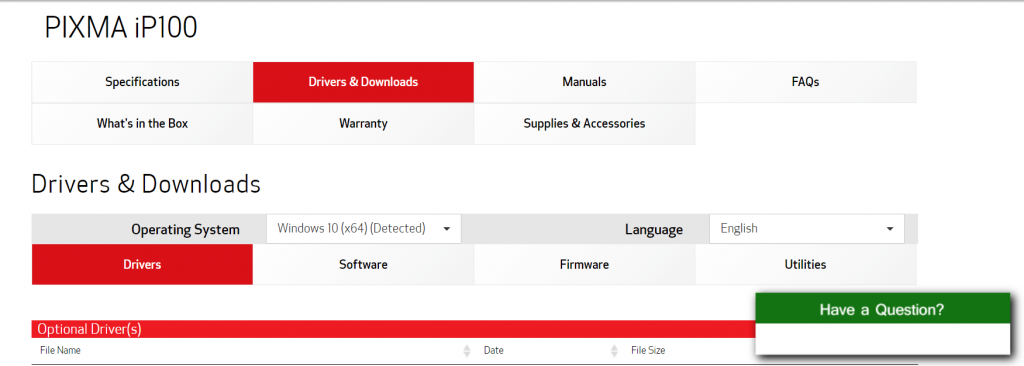
Task: Open the Have a Question? chat box
Action: click(x=882, y=309)
